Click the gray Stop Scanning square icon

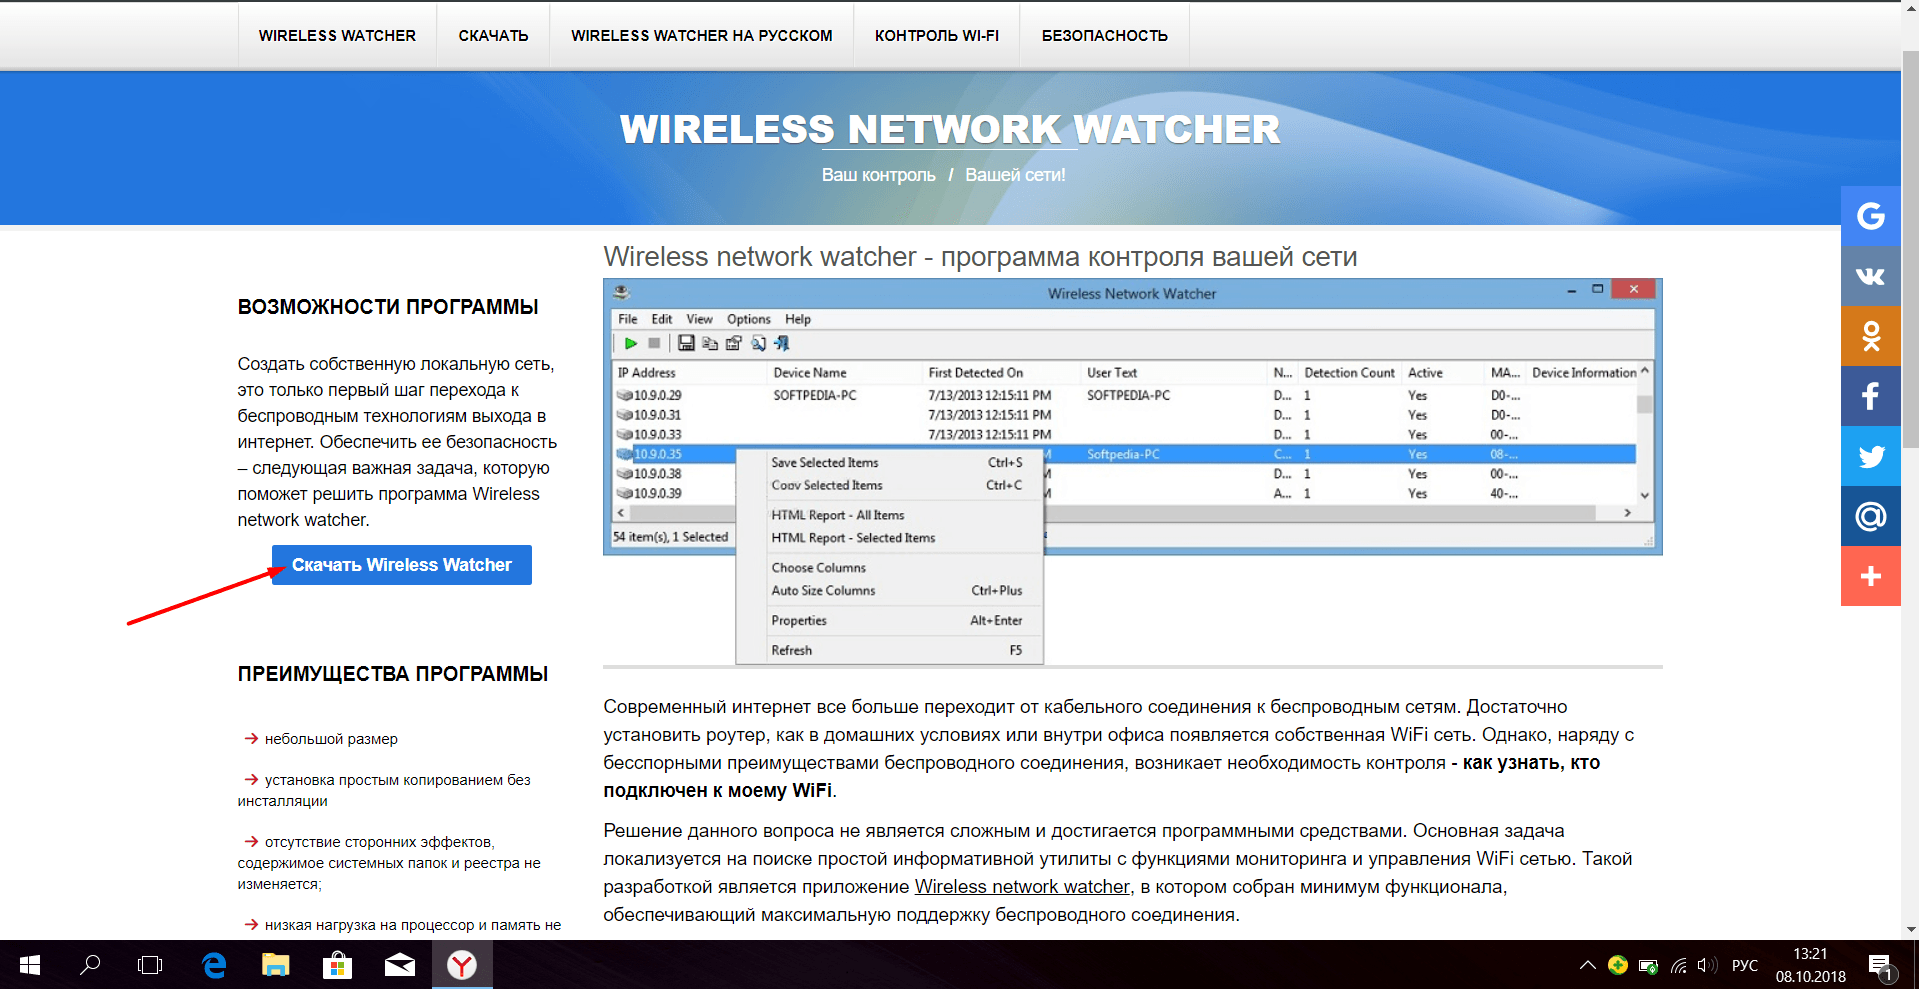coord(654,343)
